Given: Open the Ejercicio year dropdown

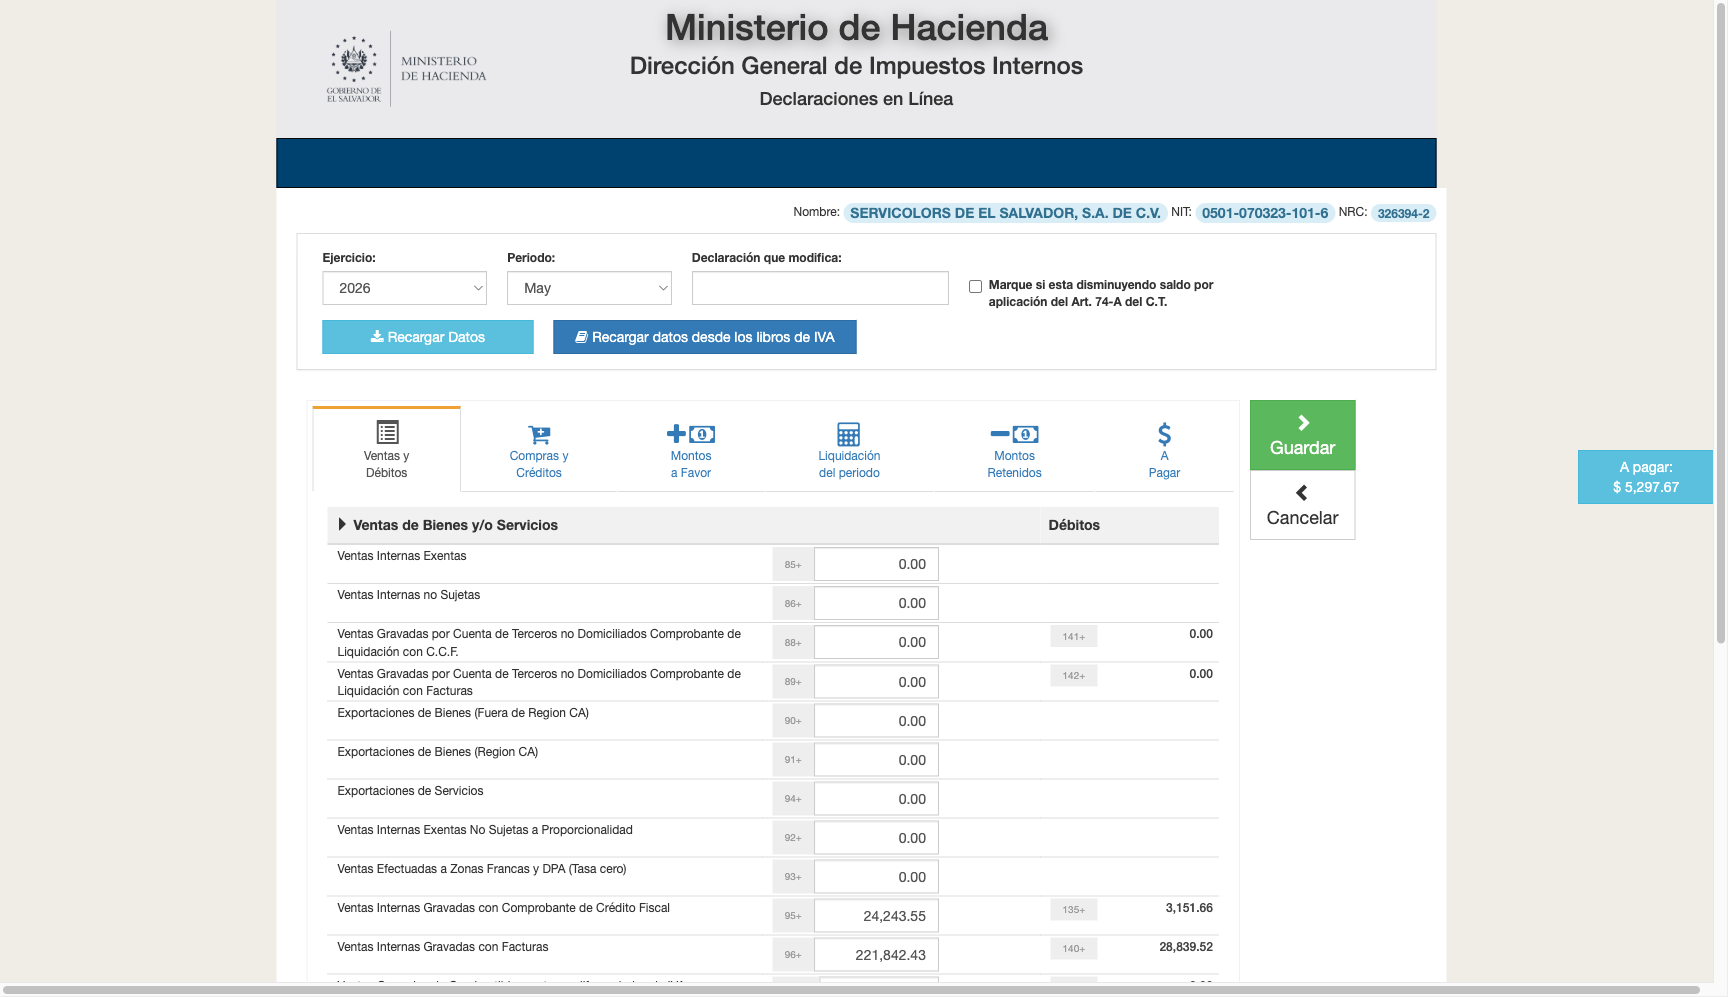Looking at the screenshot, I should tap(404, 288).
